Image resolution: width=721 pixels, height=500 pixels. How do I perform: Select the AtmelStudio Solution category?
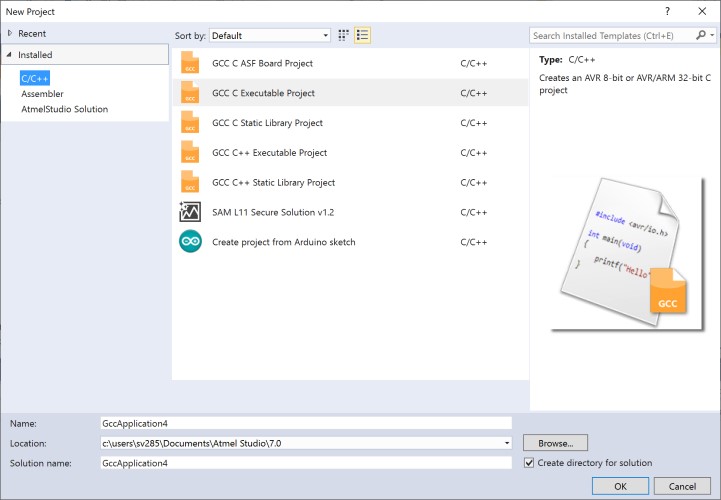point(65,109)
